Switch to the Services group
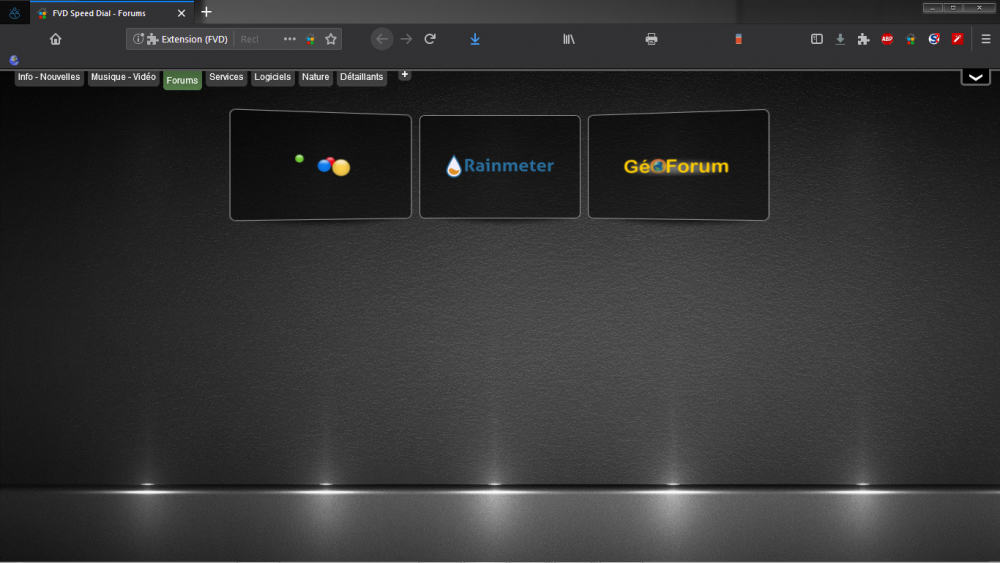This screenshot has height=563, width=1000. click(226, 77)
